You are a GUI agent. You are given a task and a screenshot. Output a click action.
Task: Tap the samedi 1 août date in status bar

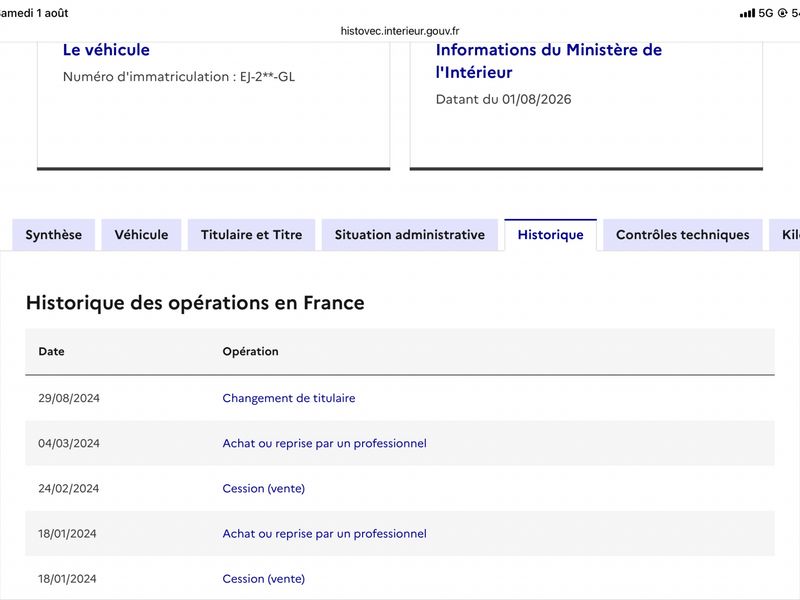pyautogui.click(x=34, y=13)
